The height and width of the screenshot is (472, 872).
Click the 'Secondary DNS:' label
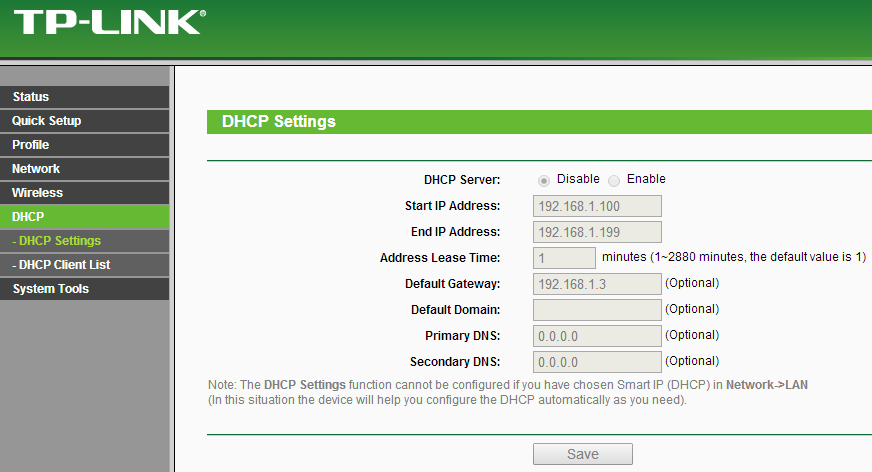click(455, 362)
